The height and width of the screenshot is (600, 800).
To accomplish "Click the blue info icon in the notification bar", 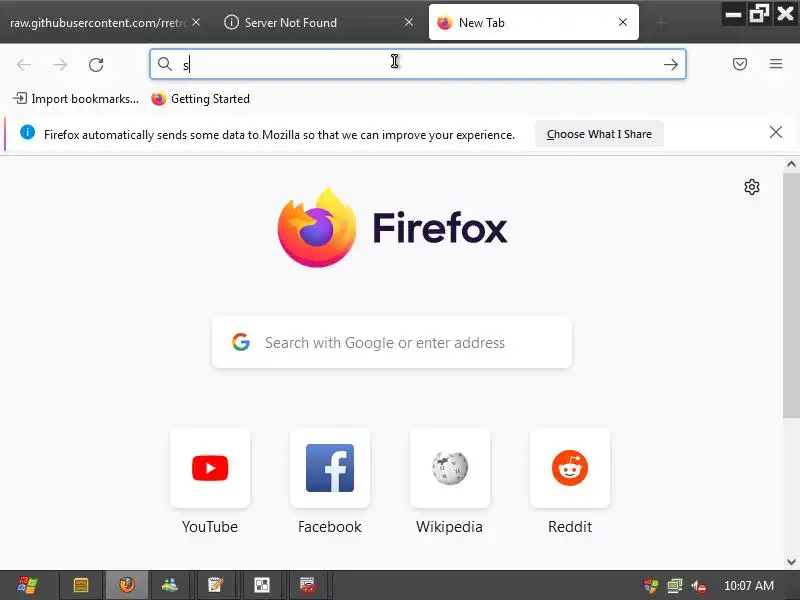I will point(28,133).
